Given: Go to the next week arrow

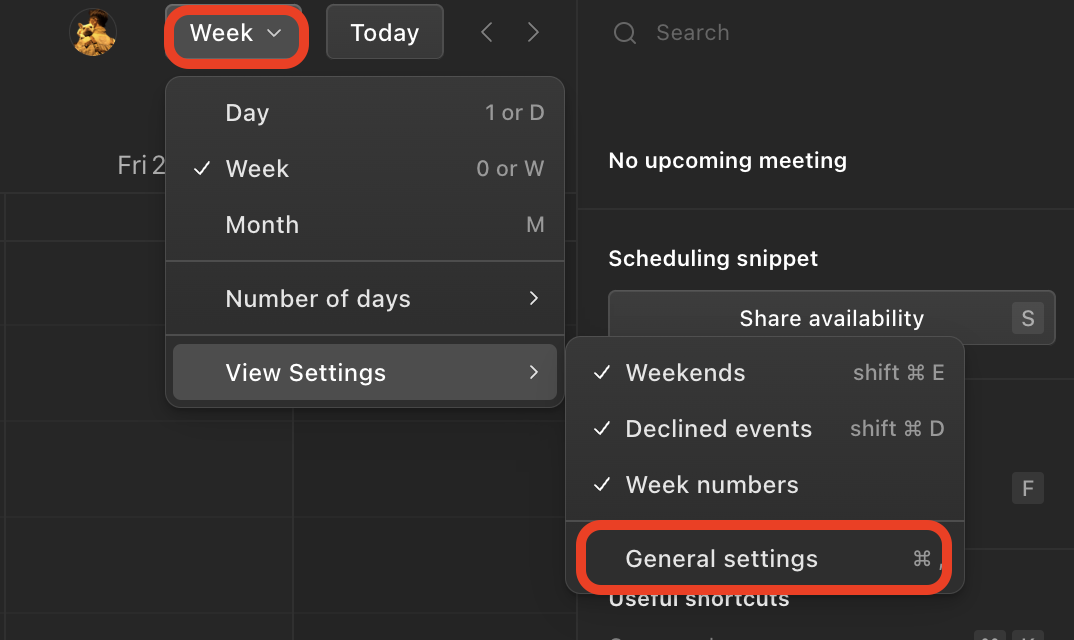Looking at the screenshot, I should [533, 33].
